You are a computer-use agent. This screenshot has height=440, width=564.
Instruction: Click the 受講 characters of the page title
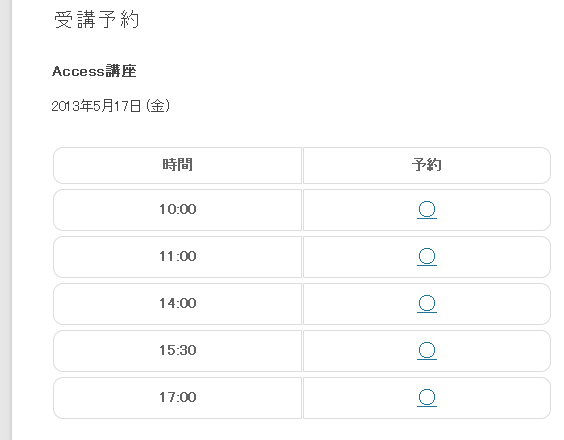tap(75, 20)
